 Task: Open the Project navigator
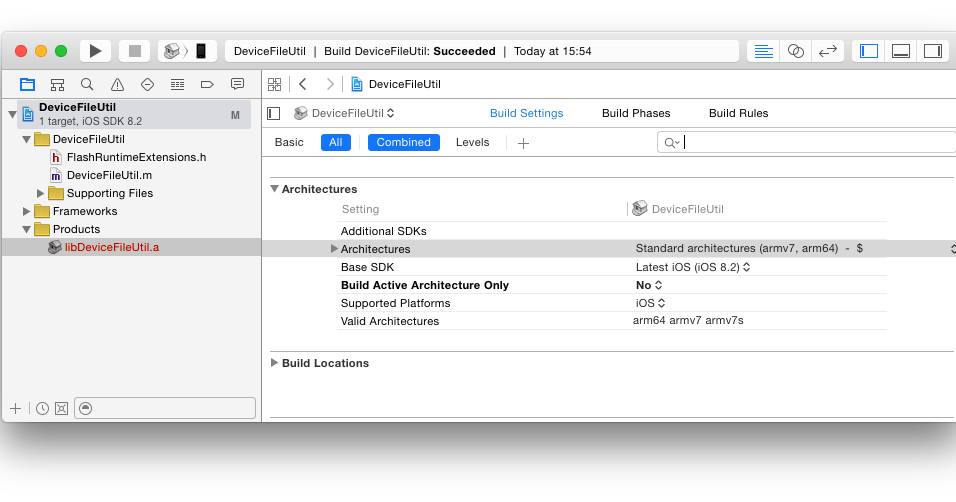coord(27,84)
